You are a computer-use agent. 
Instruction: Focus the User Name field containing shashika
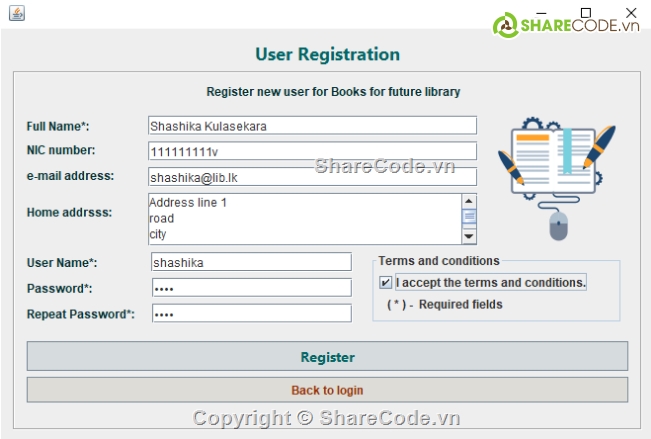tap(251, 262)
